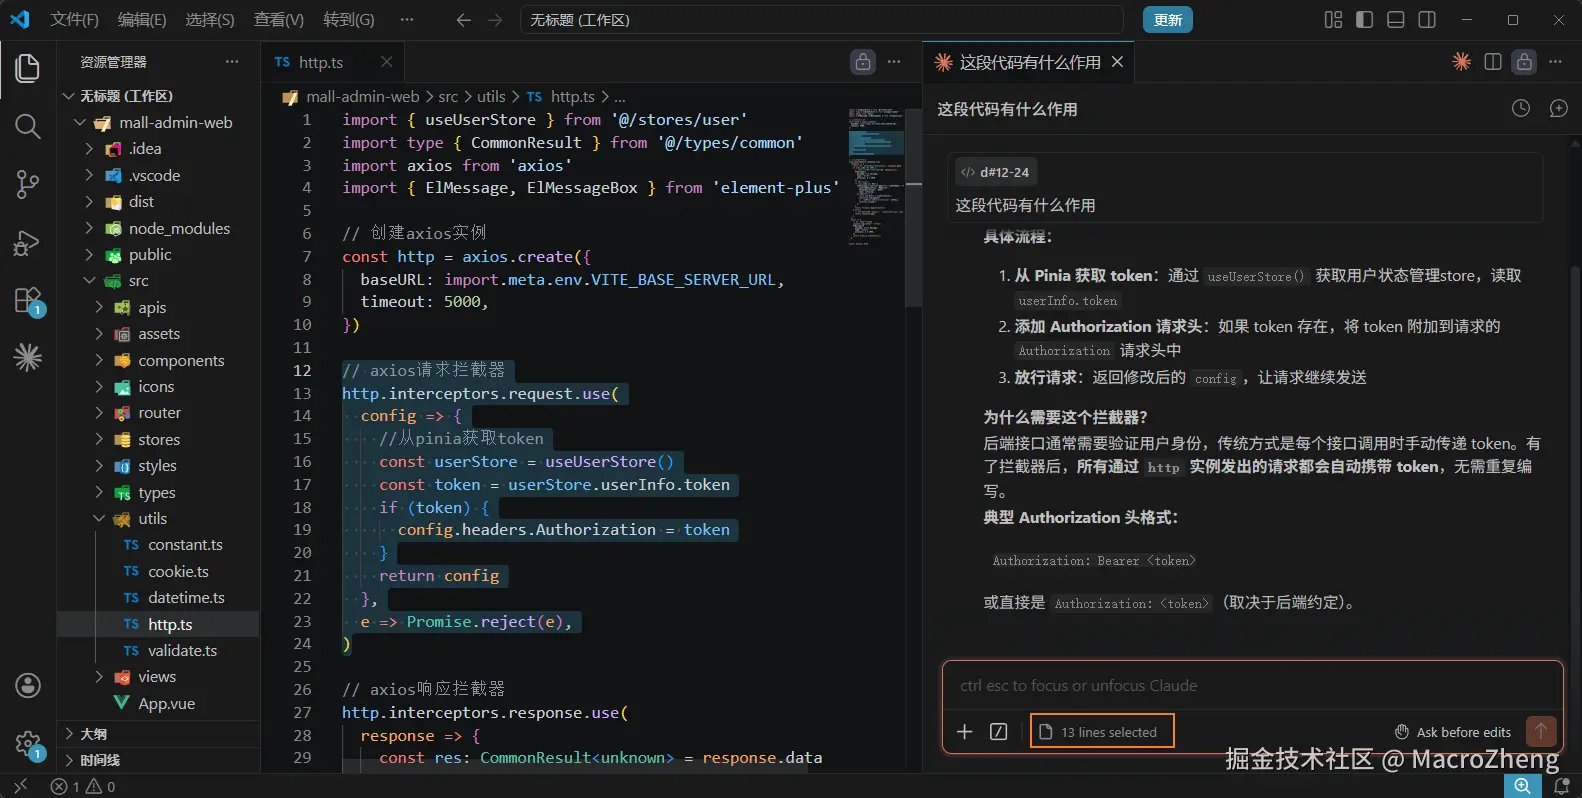Open App.vue file
Viewport: 1582px width, 798px height.
click(158, 704)
